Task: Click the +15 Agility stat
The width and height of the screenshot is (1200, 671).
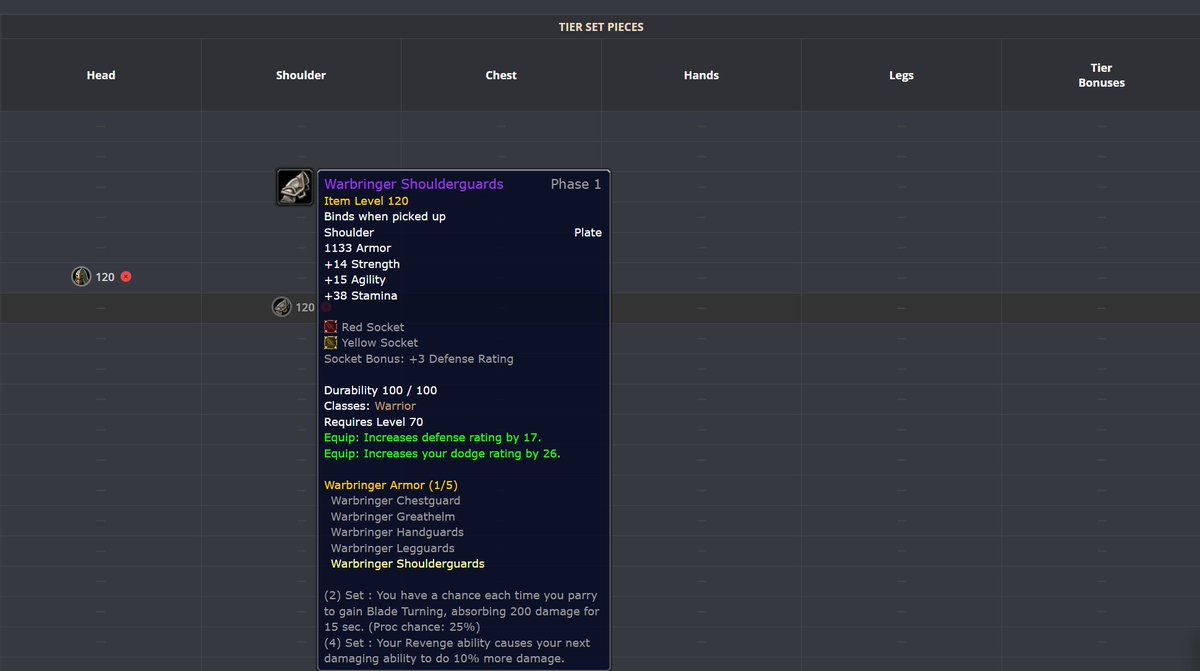Action: tap(355, 280)
